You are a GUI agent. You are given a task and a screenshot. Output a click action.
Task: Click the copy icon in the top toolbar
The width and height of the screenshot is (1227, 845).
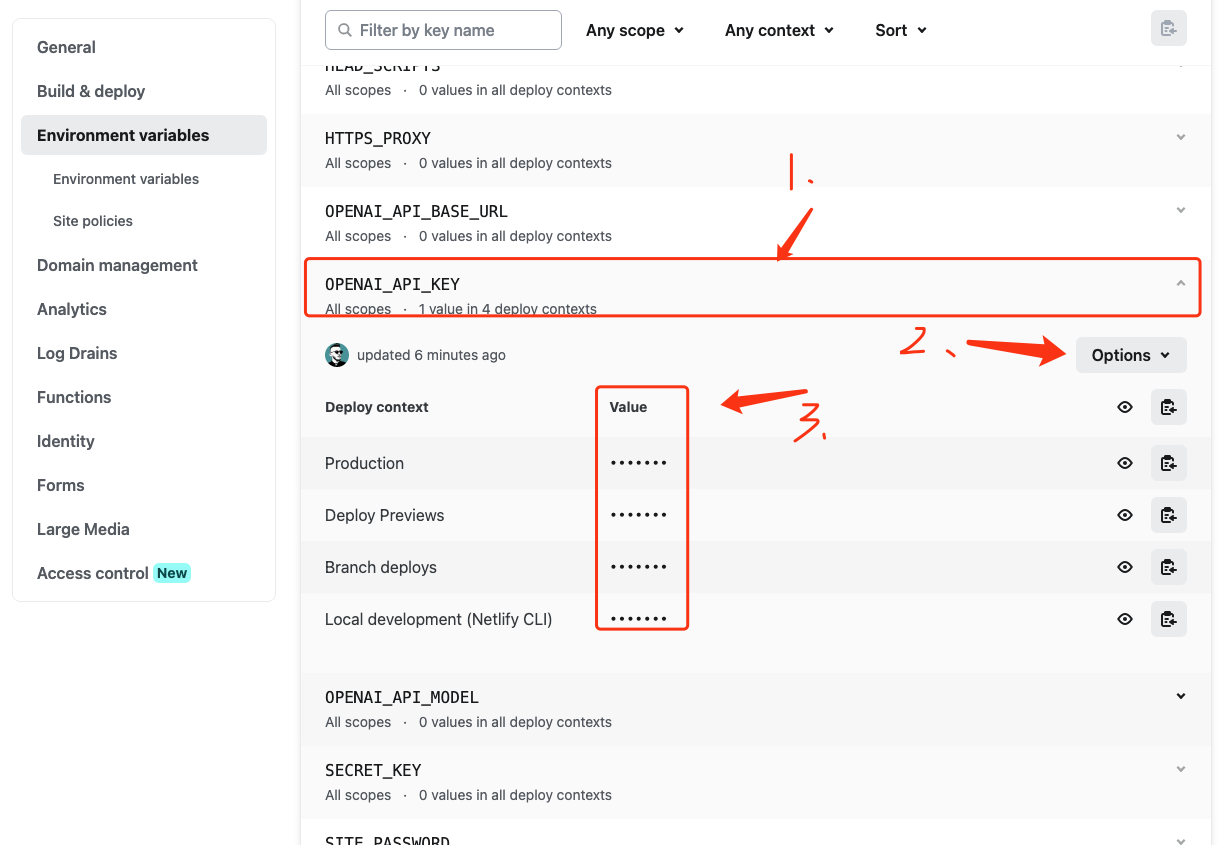tap(1169, 28)
